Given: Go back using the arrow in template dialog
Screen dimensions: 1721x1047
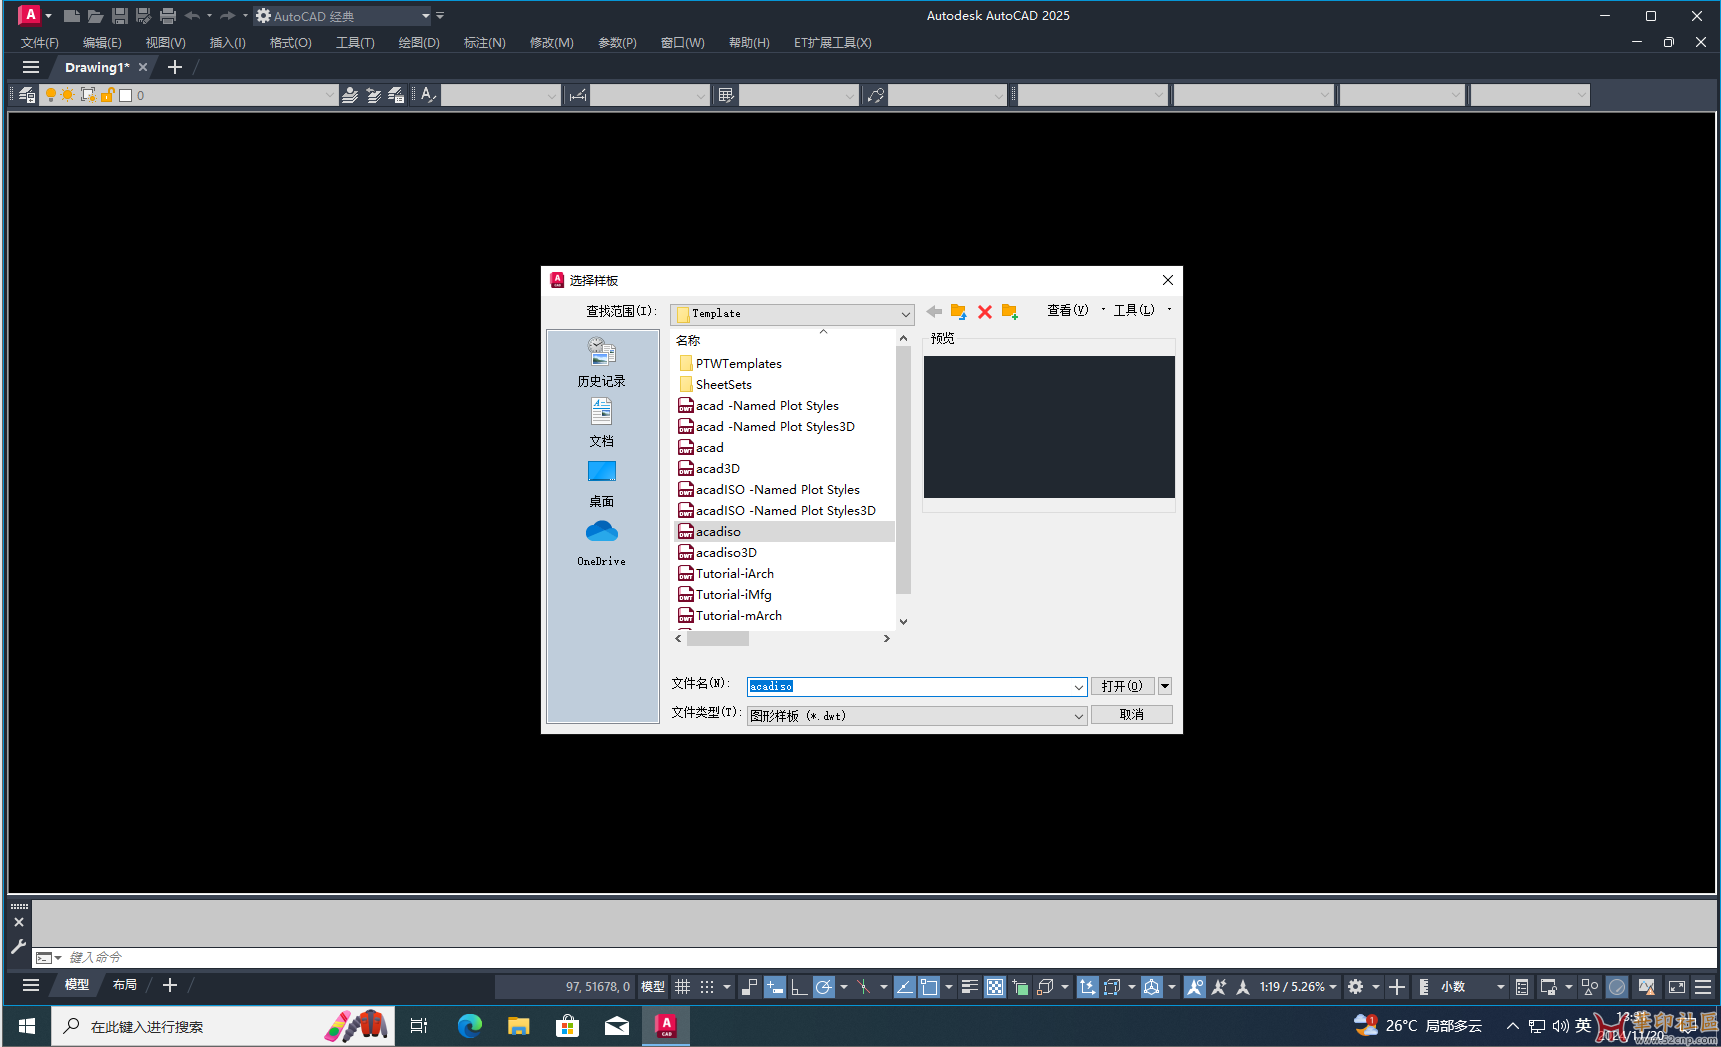Looking at the screenshot, I should 934,311.
